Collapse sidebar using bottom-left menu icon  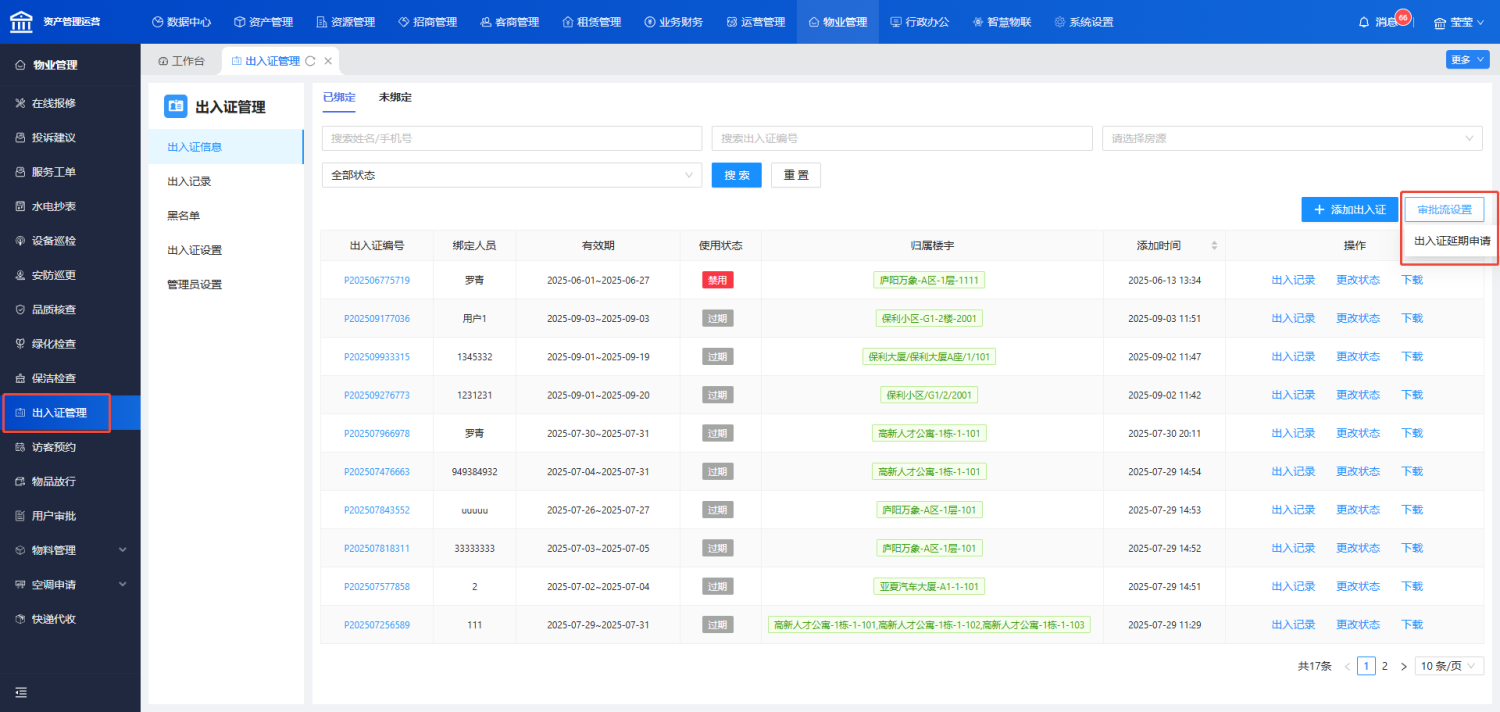[20, 692]
